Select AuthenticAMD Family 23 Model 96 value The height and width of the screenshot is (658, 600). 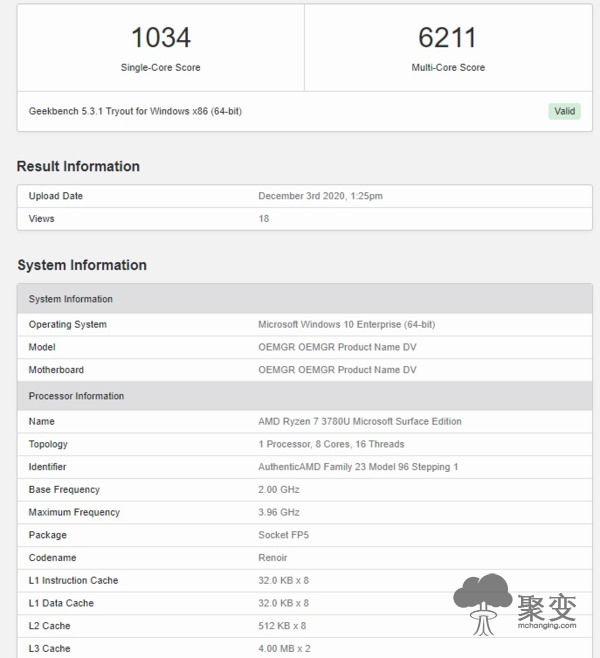point(358,467)
